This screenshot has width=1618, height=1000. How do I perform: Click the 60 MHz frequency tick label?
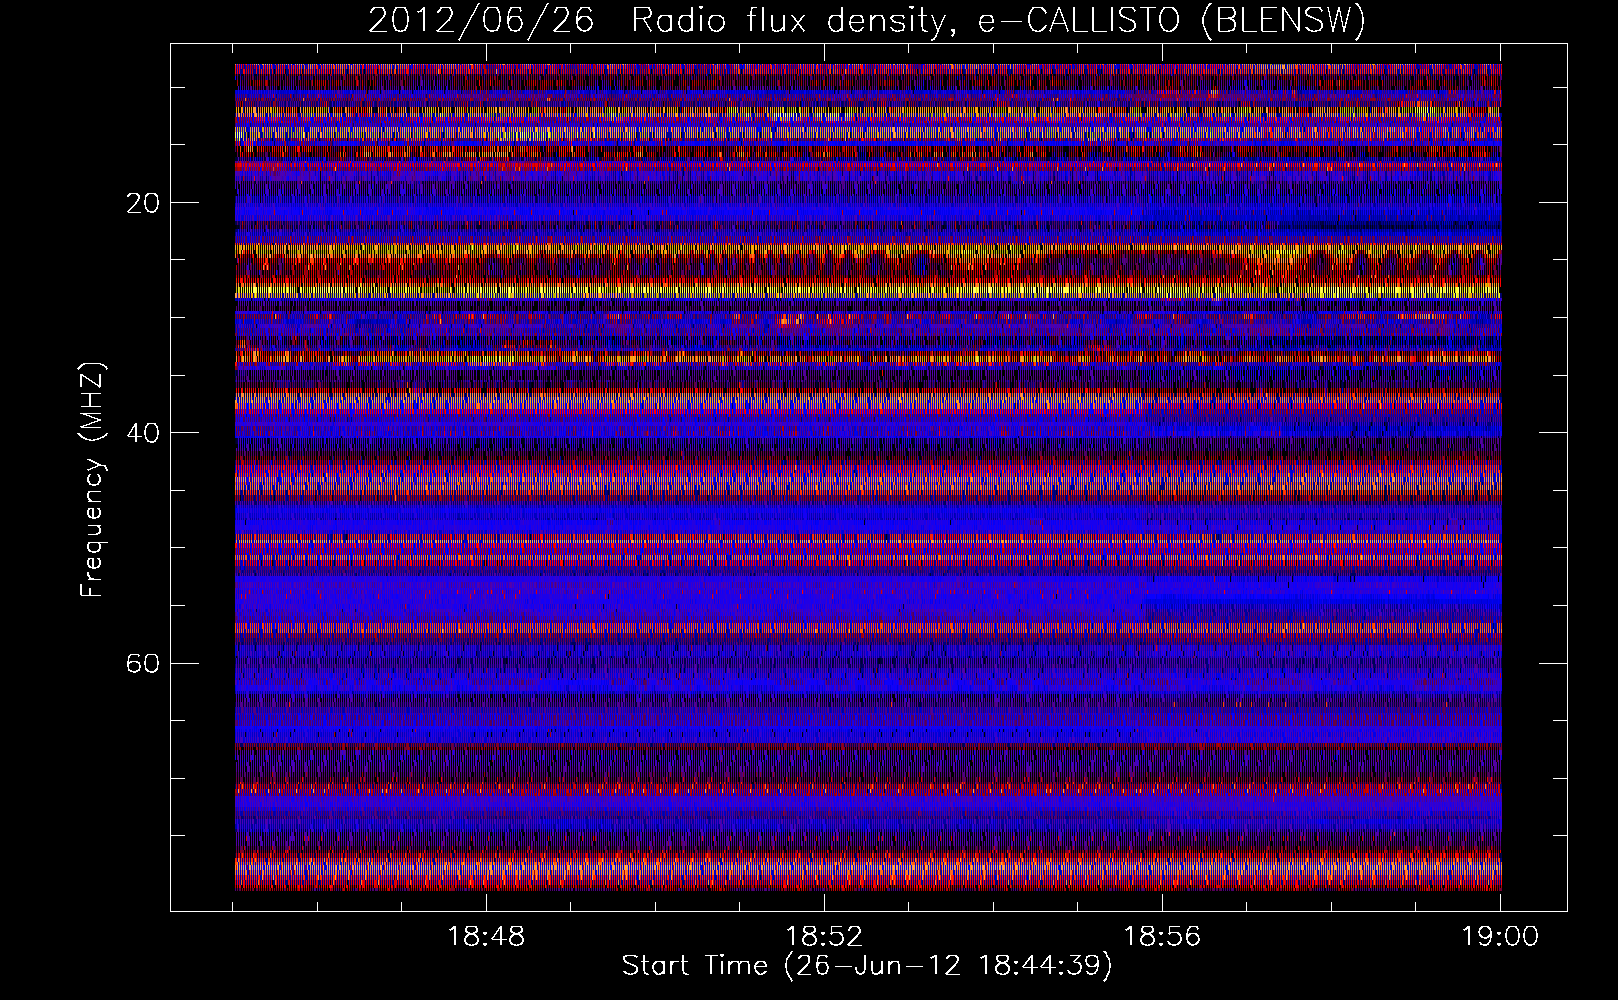pyautogui.click(x=144, y=664)
